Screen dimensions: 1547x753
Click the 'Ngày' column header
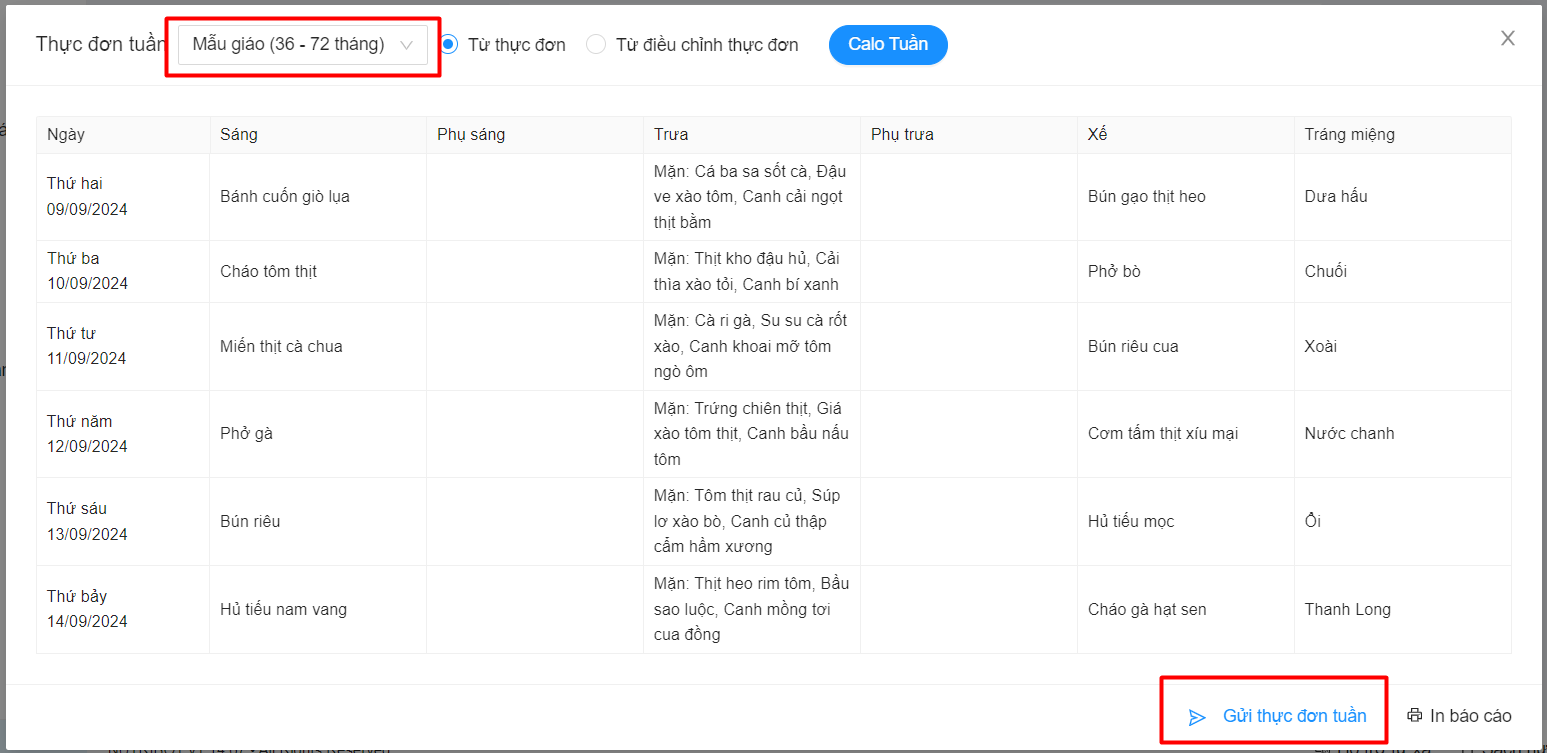tap(66, 134)
